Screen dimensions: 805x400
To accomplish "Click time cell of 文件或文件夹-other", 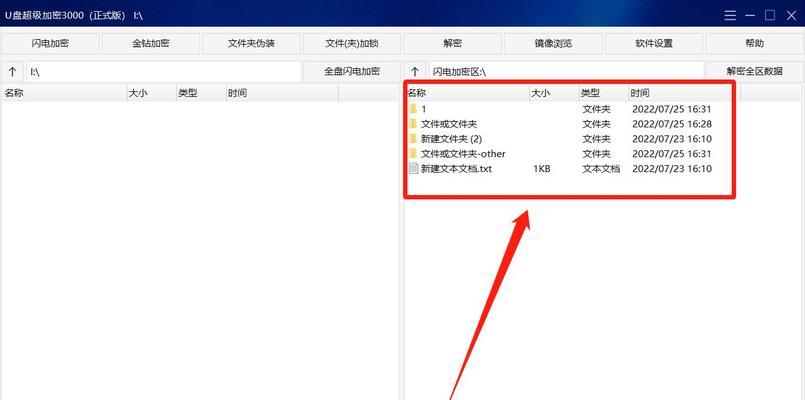I will pos(672,154).
